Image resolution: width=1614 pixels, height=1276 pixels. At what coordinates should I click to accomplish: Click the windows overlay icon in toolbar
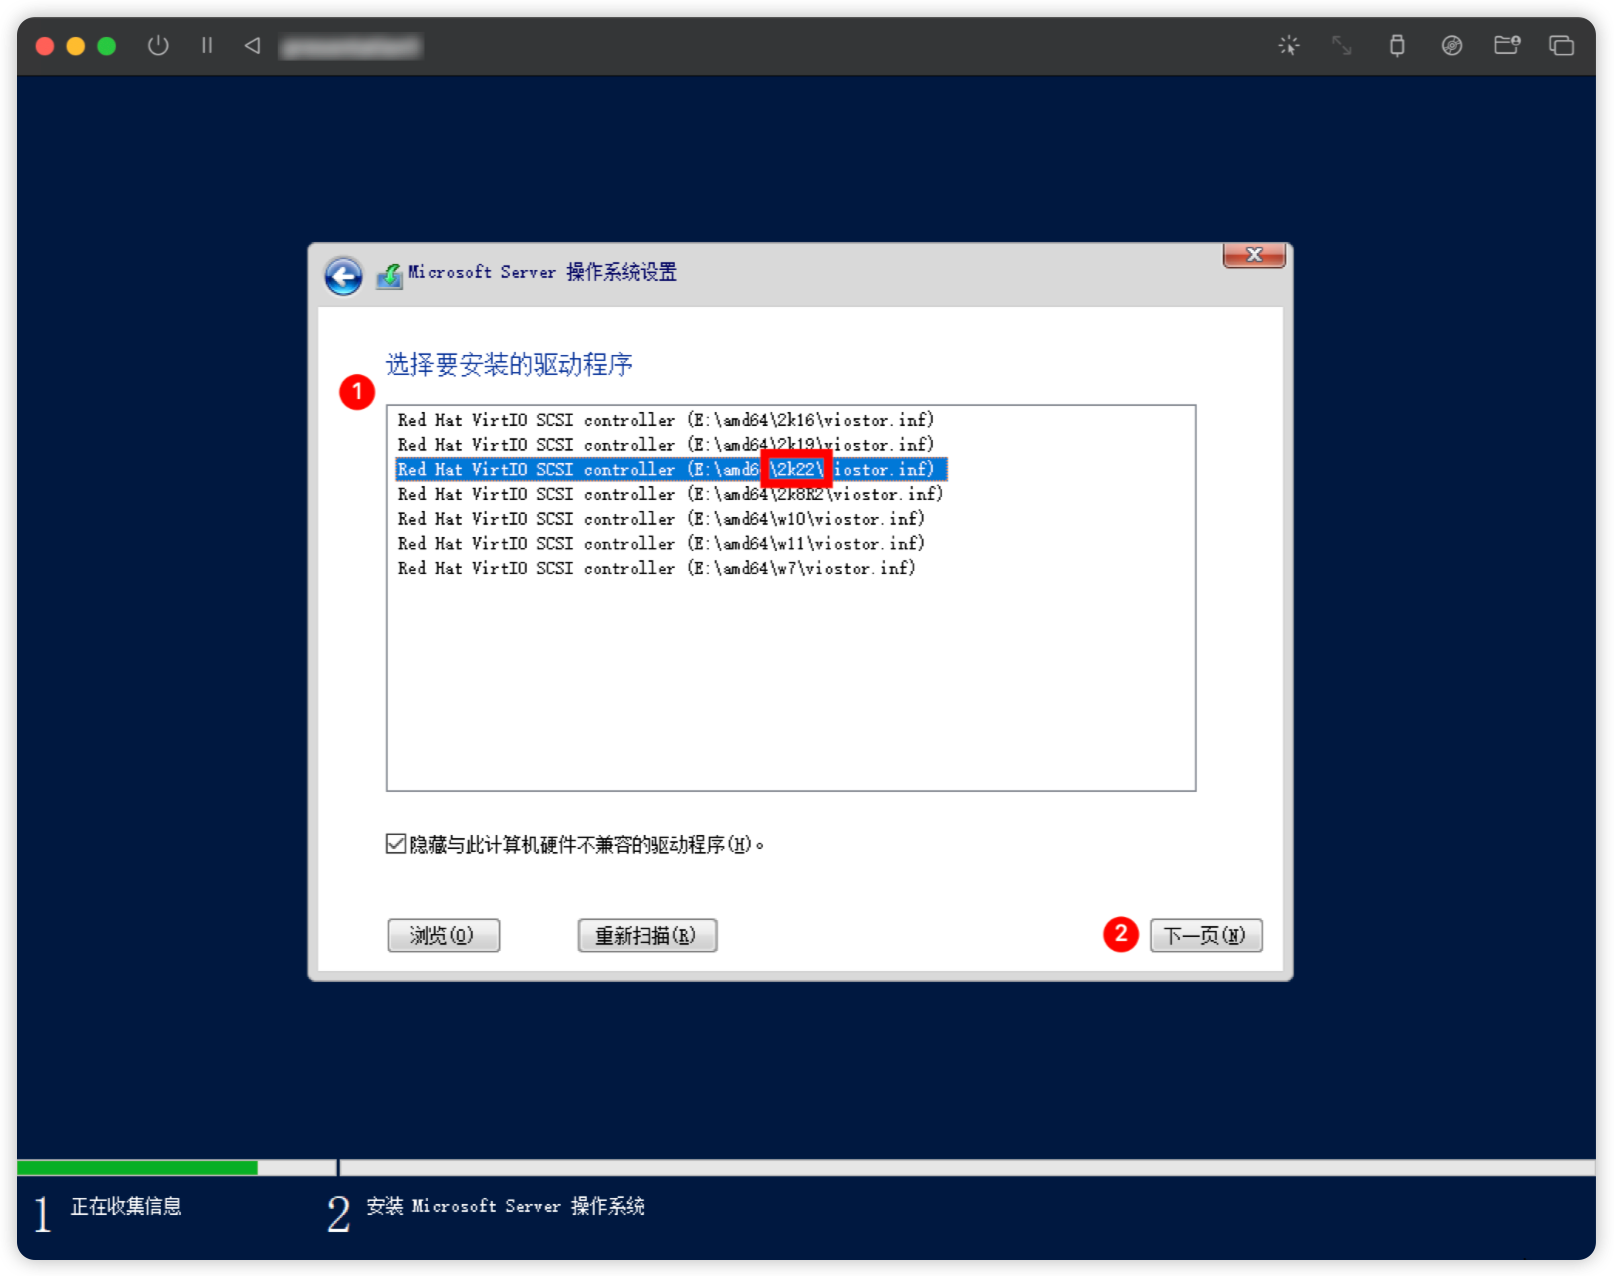[x=1561, y=45]
